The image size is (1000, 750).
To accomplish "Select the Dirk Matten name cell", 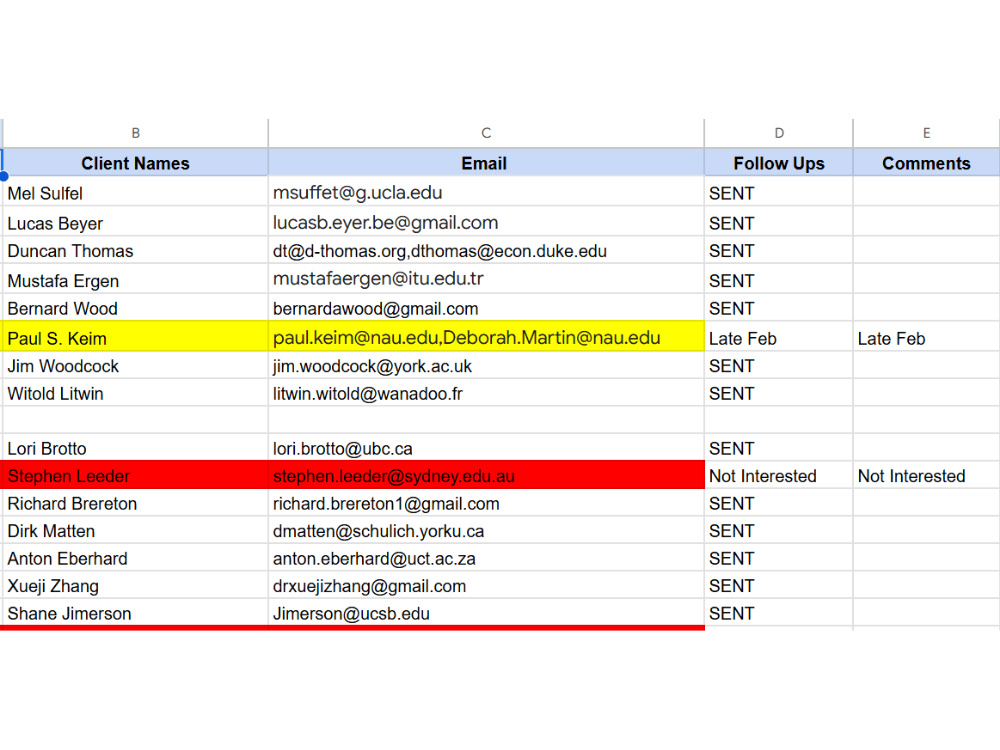I will coord(135,530).
